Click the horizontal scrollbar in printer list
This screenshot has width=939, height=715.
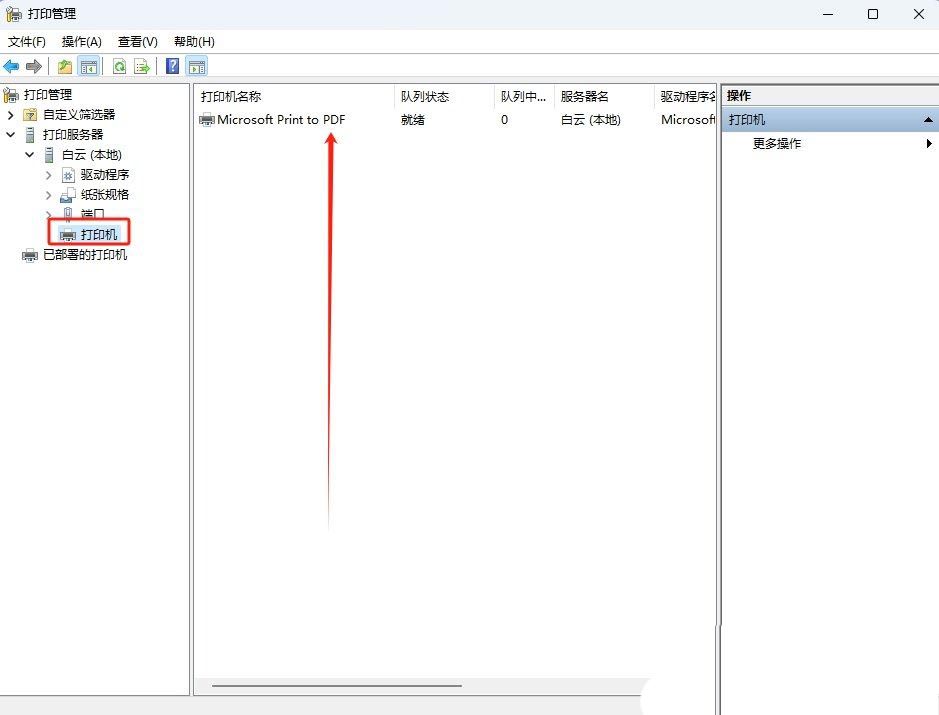pyautogui.click(x=336, y=686)
